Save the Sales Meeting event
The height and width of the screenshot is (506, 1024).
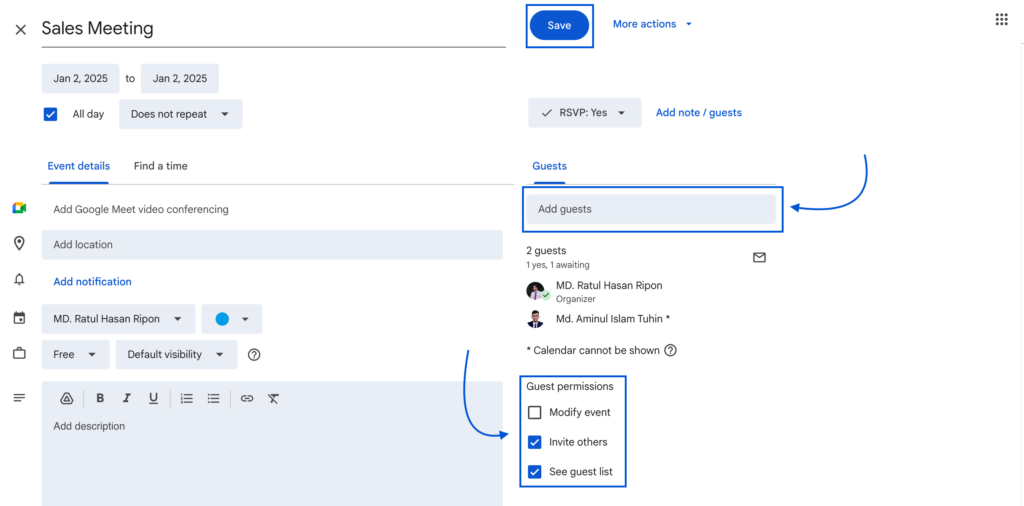(x=559, y=25)
